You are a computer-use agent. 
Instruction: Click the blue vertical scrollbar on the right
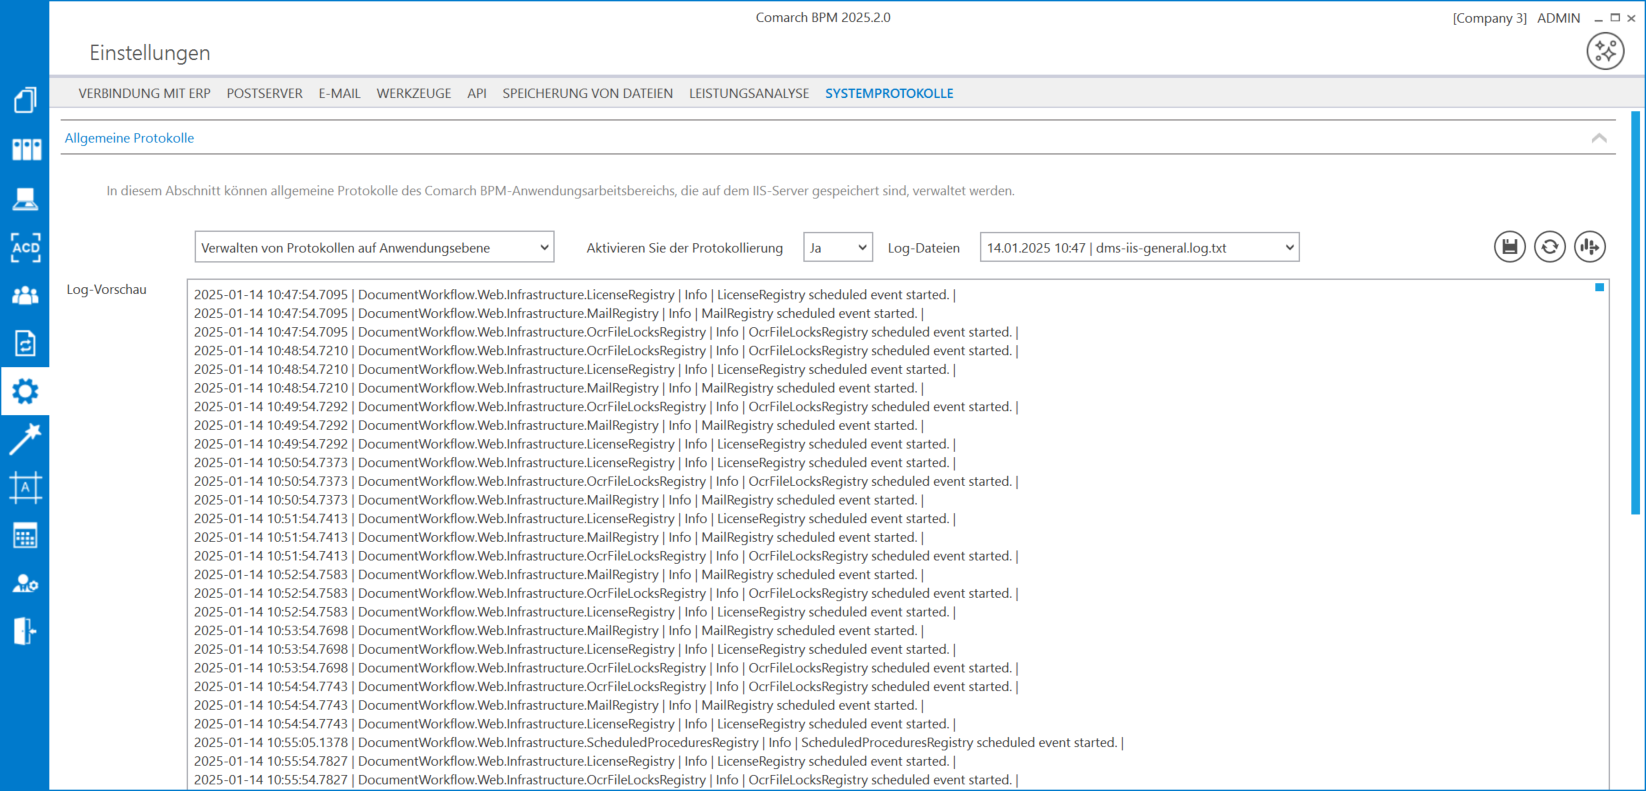[x=1636, y=320]
